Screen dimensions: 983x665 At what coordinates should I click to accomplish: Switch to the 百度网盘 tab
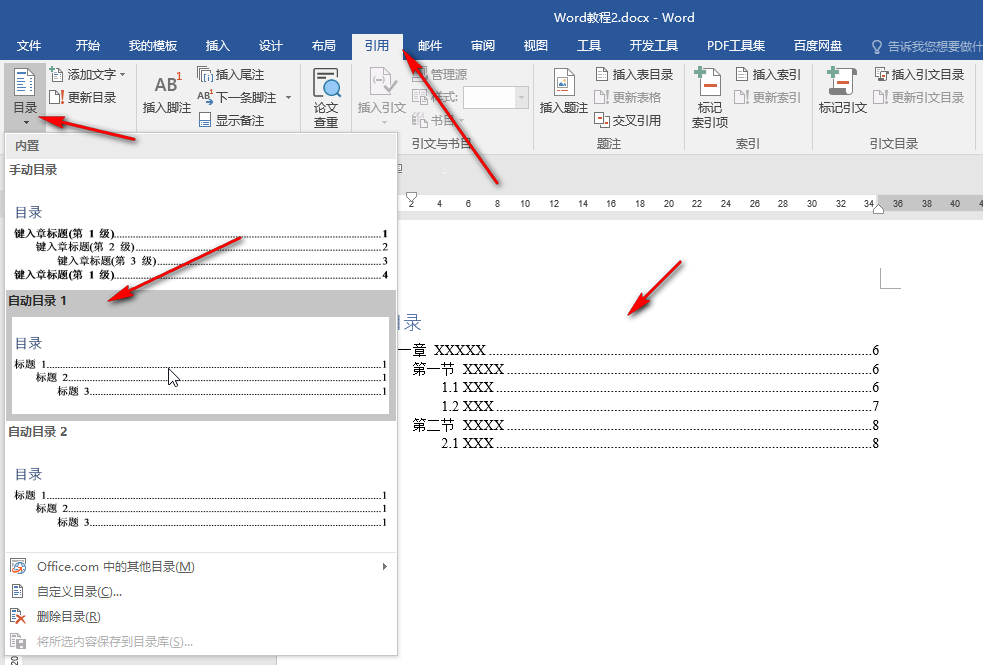817,46
